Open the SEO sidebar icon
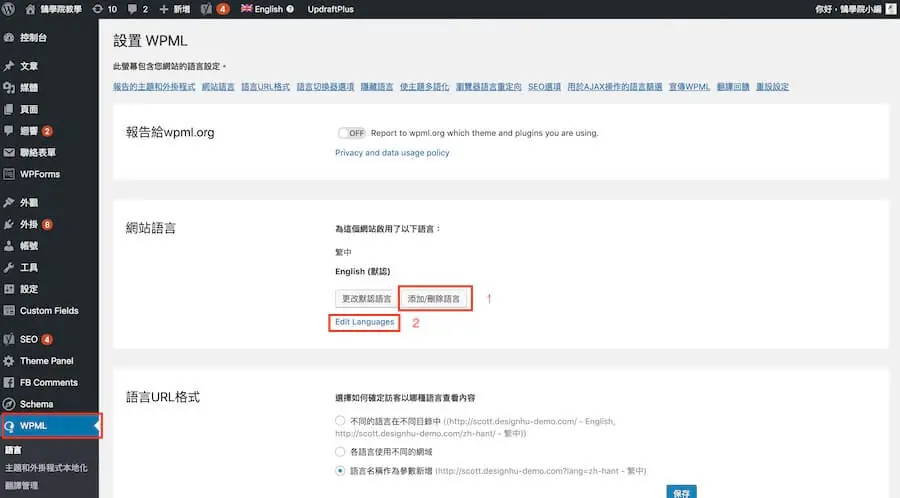 [9, 339]
